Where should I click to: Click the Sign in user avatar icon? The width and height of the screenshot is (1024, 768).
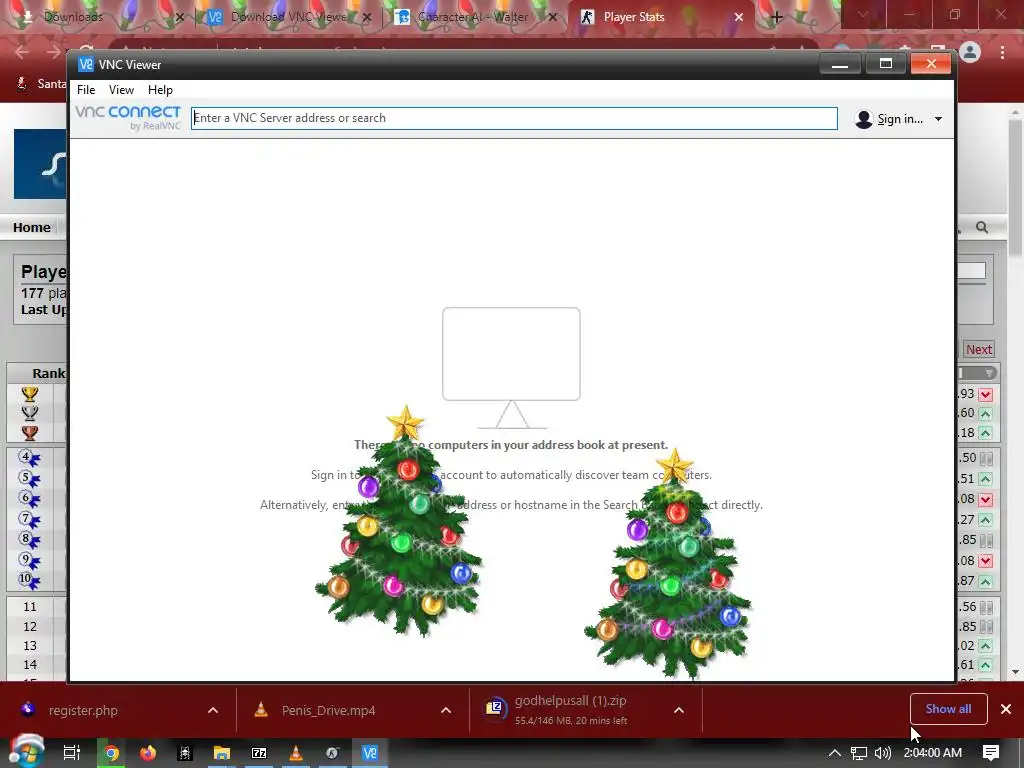(863, 119)
